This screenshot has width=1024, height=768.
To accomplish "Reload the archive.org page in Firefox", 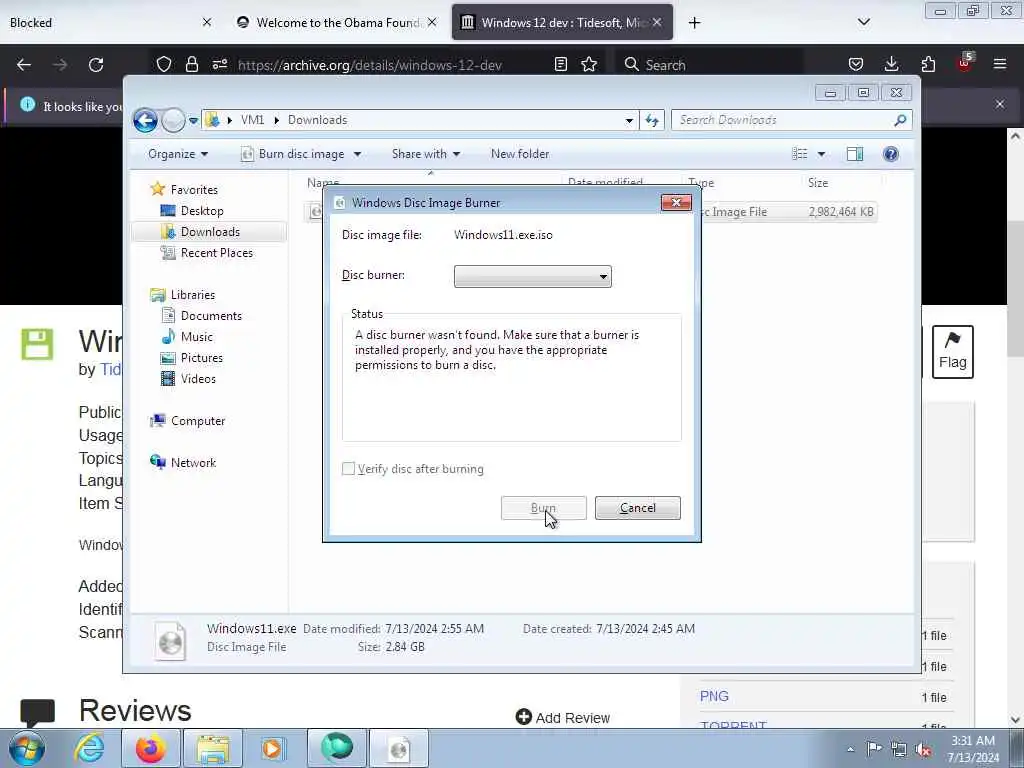I will (x=96, y=65).
